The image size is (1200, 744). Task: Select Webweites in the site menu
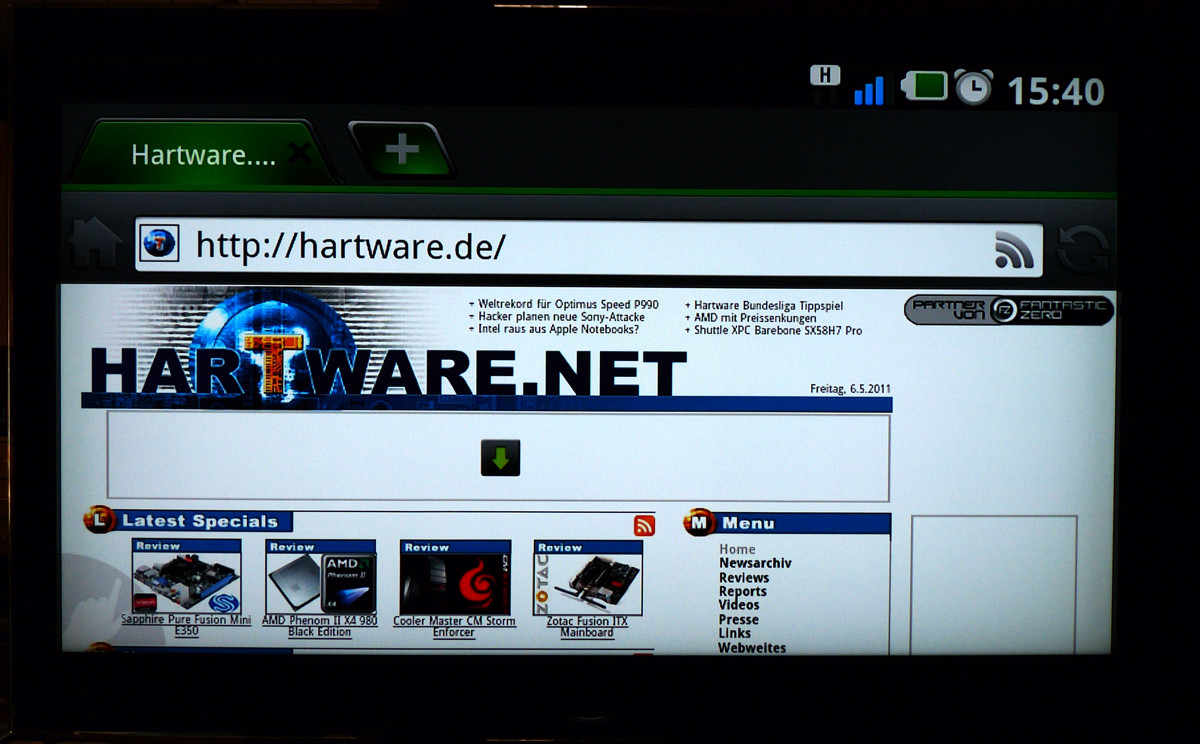[752, 647]
